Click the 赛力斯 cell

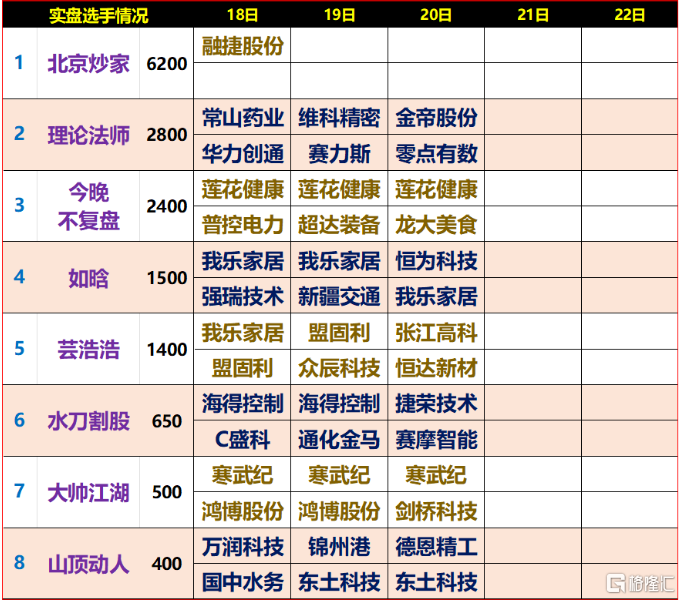(x=339, y=153)
